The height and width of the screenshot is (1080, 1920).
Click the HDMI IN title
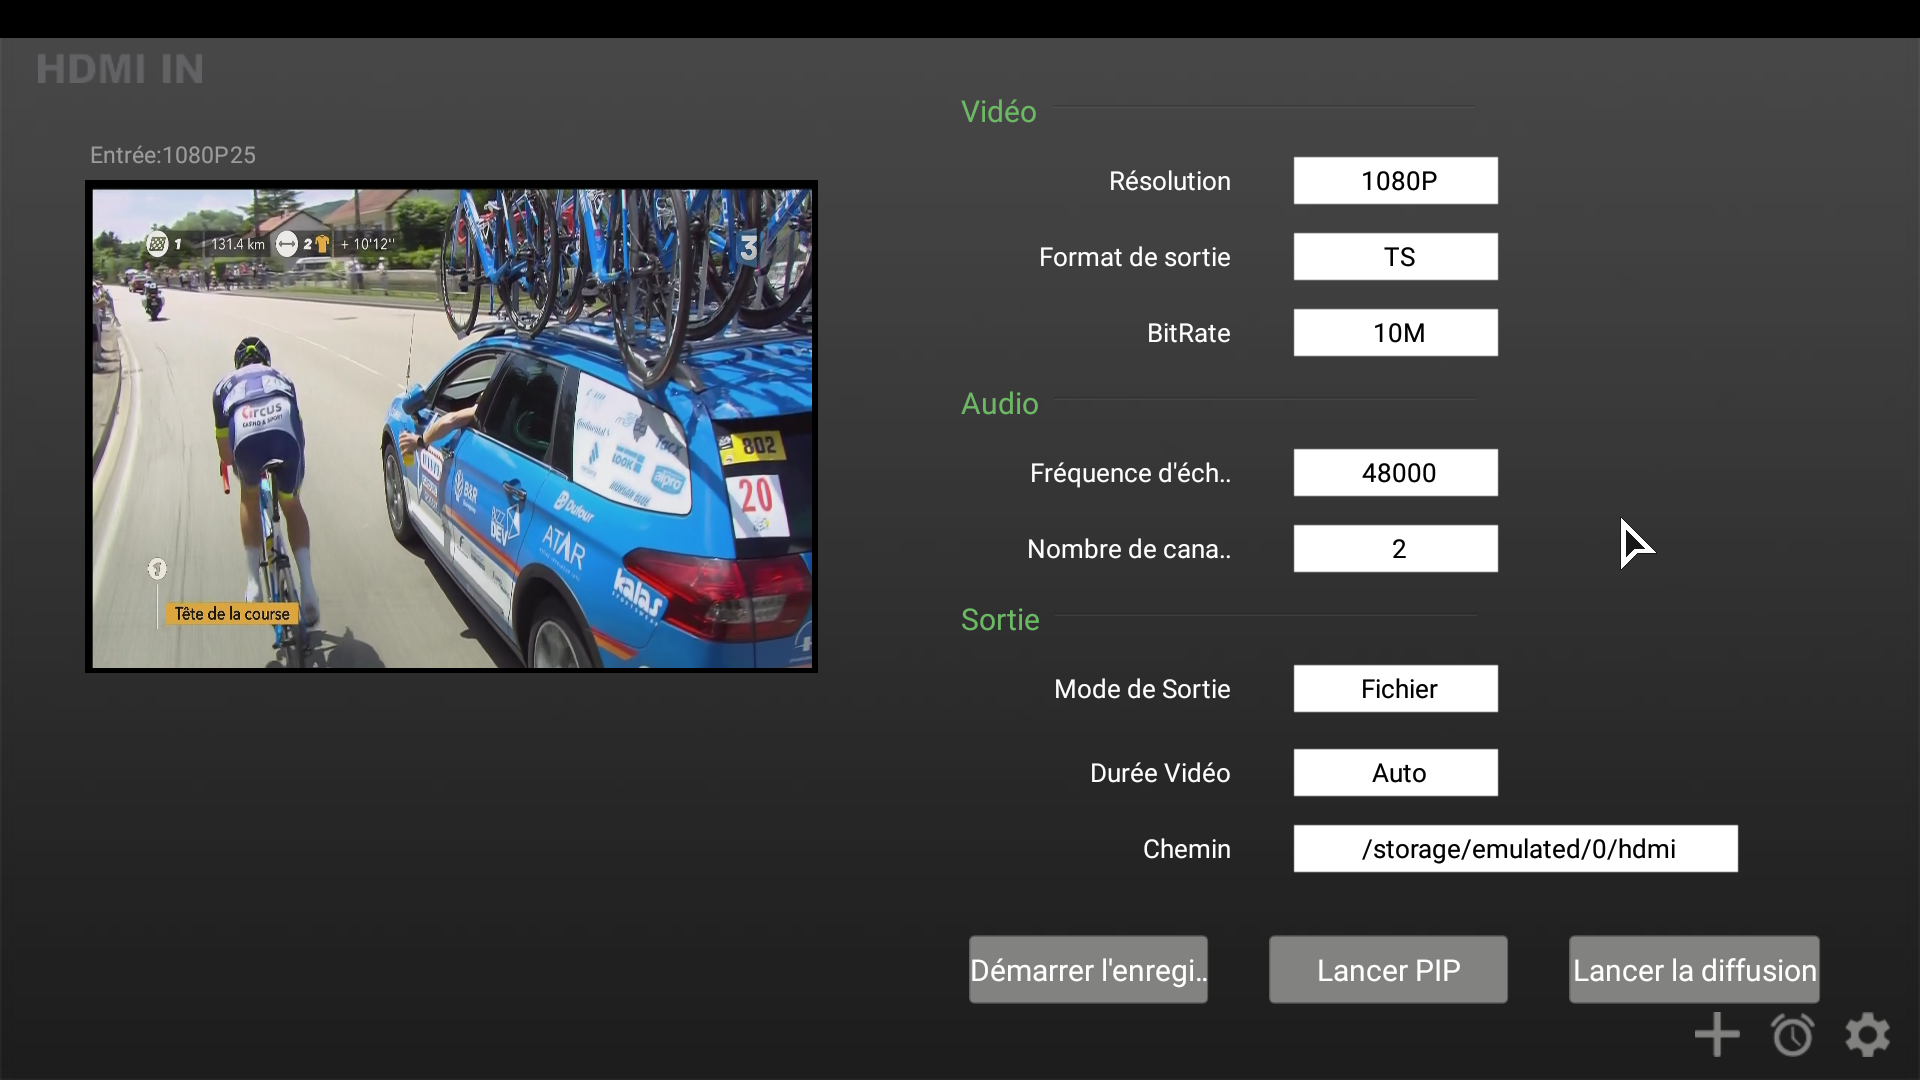click(x=120, y=69)
